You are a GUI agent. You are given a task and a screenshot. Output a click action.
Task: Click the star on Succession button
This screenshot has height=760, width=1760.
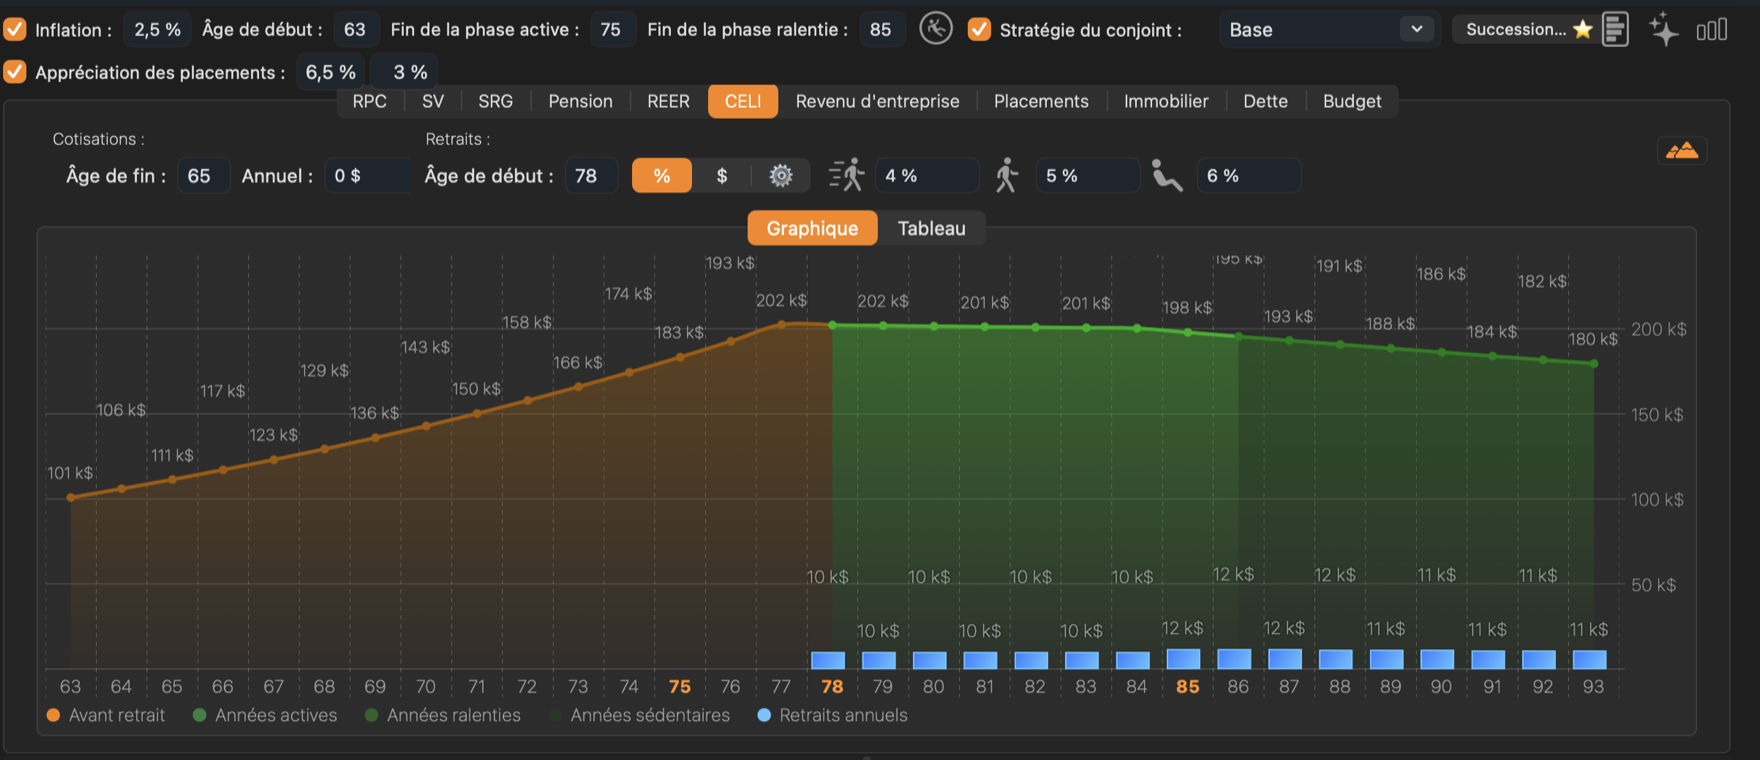(x=1582, y=29)
